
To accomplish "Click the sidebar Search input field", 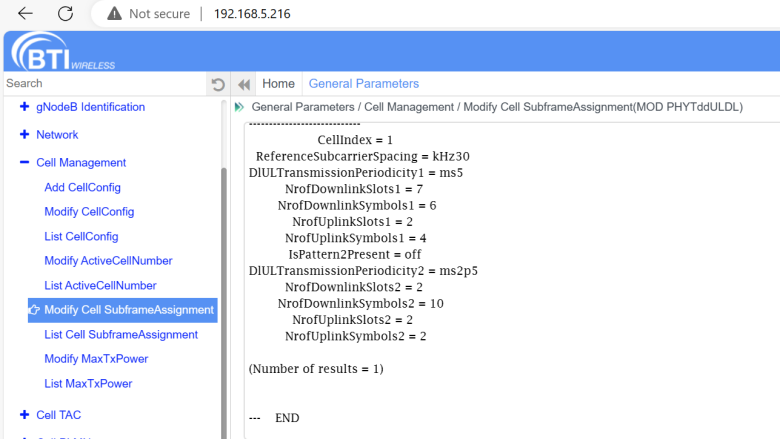I will 100,84.
